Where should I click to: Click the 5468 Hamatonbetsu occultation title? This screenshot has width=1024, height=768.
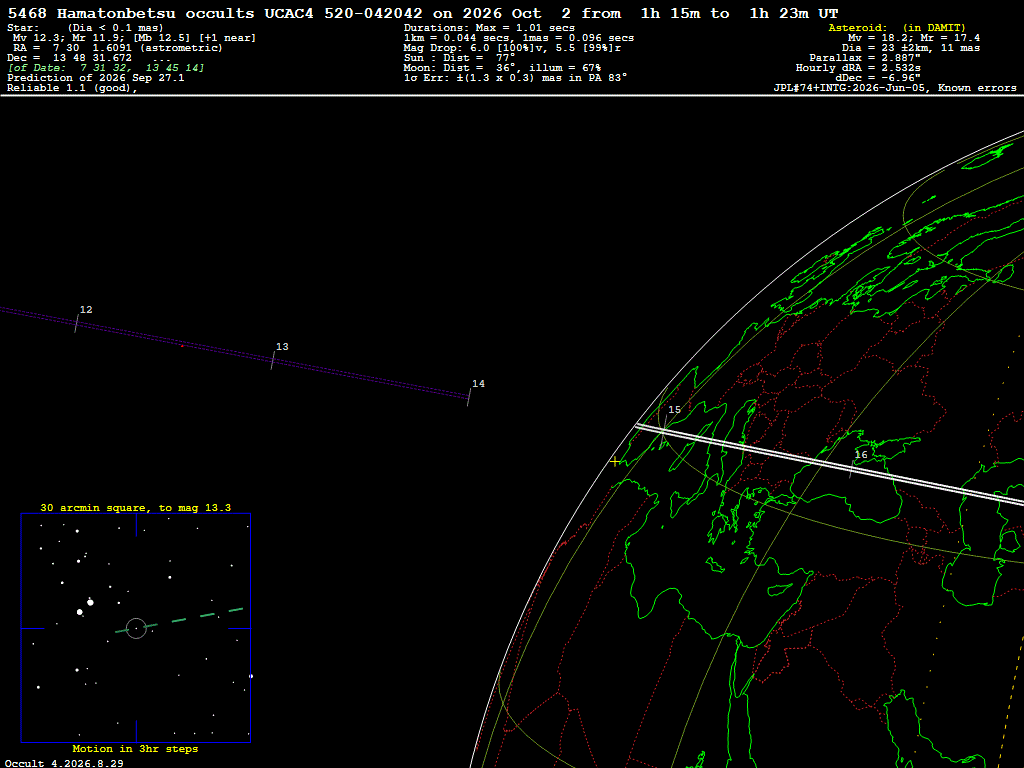(423, 13)
